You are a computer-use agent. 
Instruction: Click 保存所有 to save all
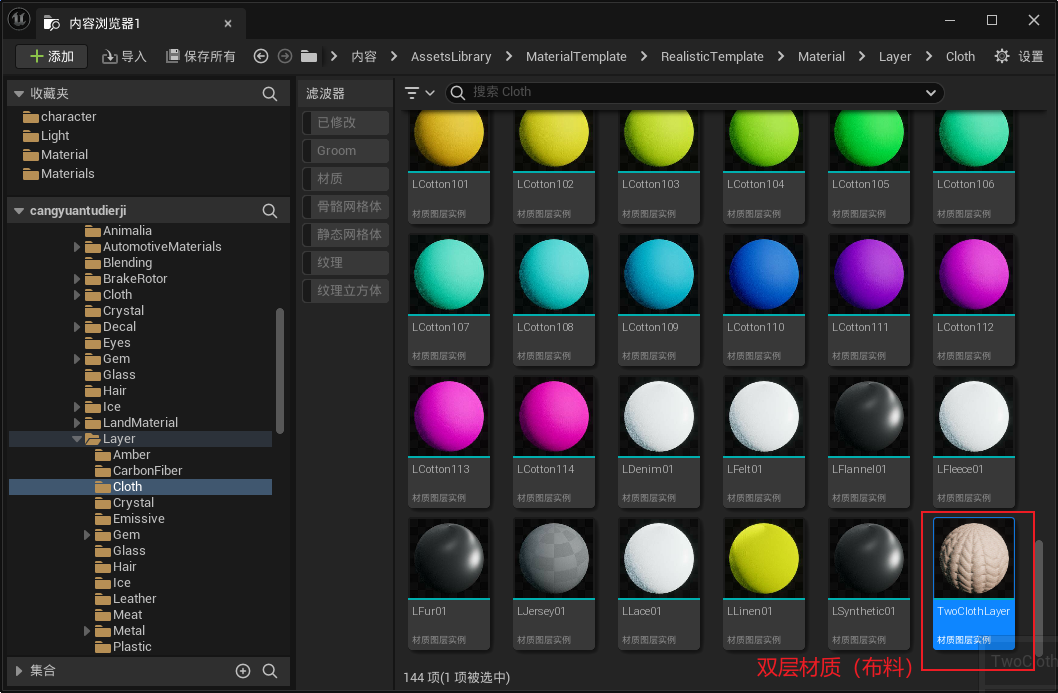(x=201, y=57)
